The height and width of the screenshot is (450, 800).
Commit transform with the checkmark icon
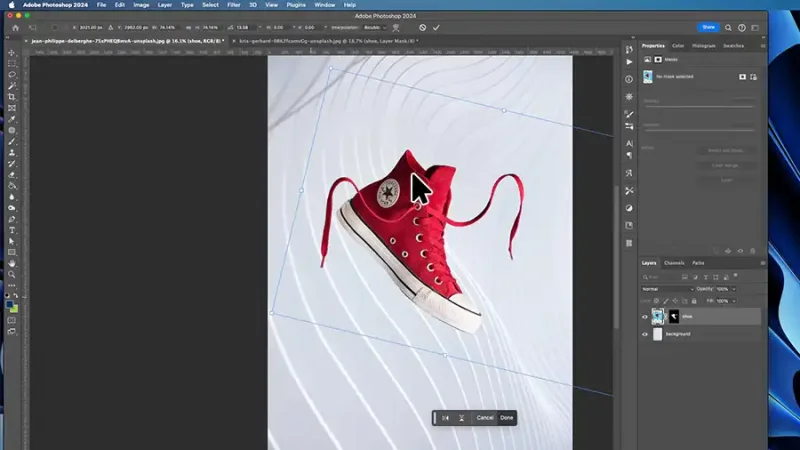[436, 28]
